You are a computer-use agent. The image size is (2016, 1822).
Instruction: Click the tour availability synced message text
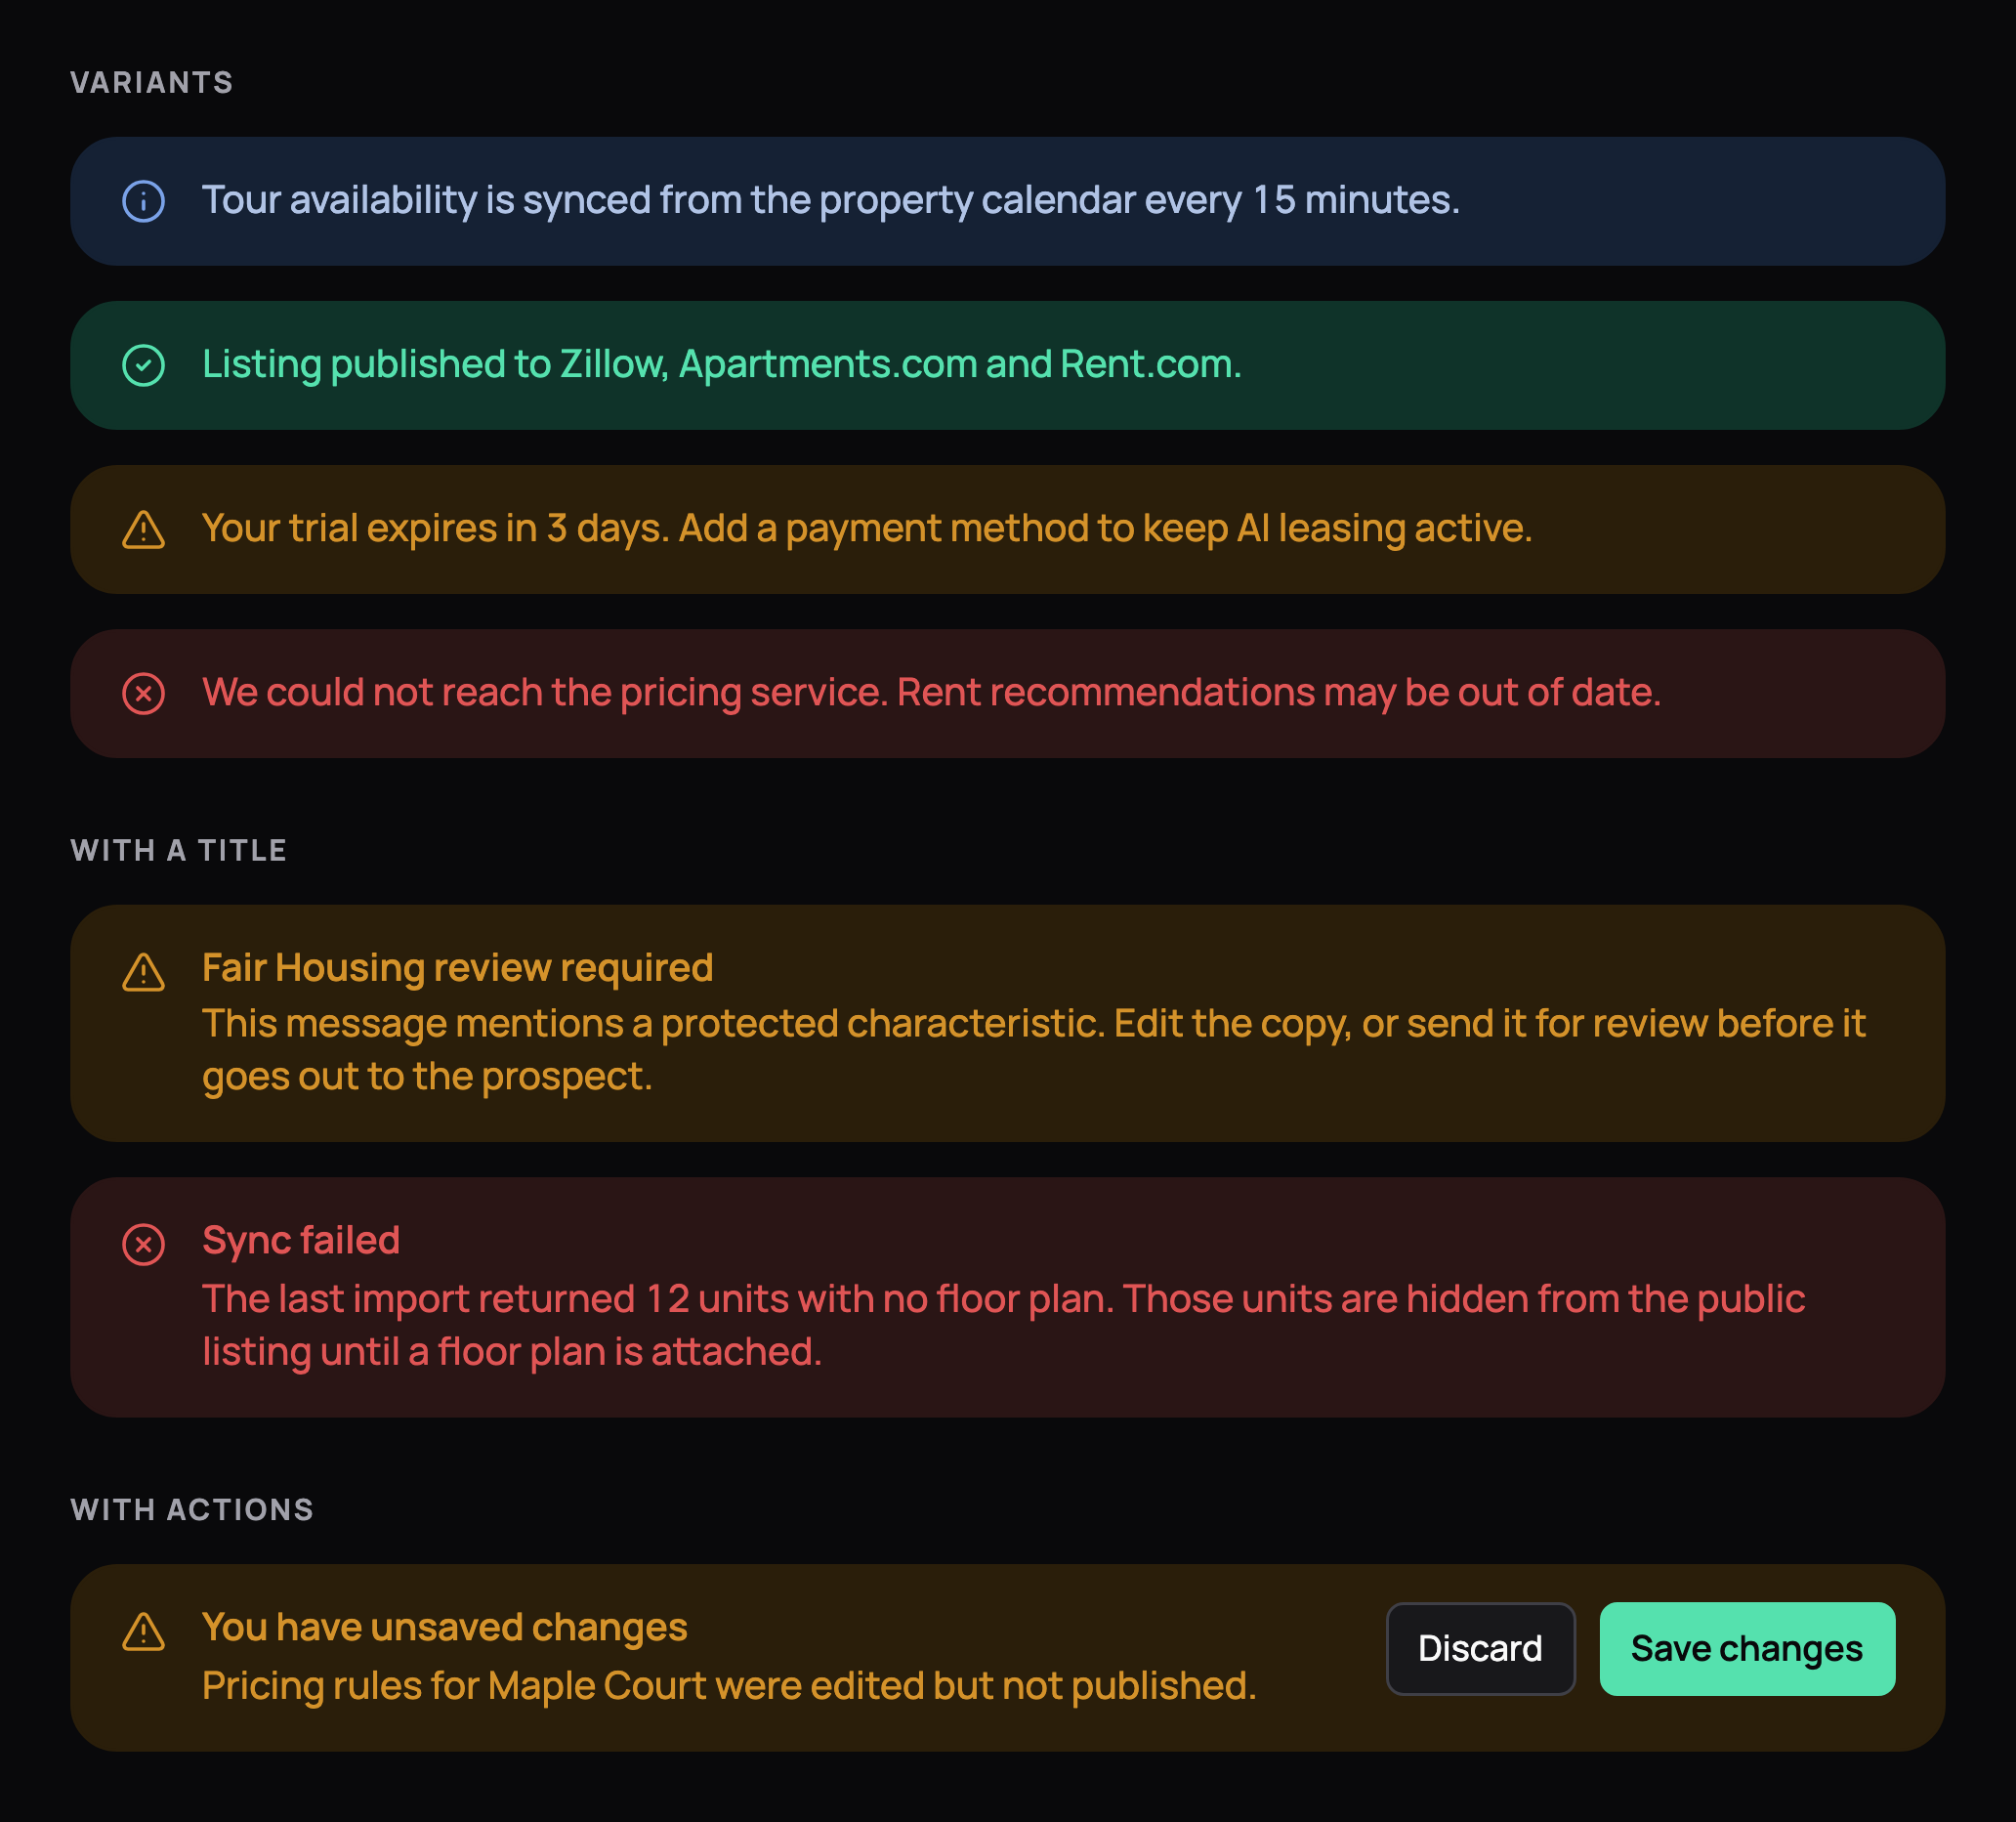(x=831, y=200)
